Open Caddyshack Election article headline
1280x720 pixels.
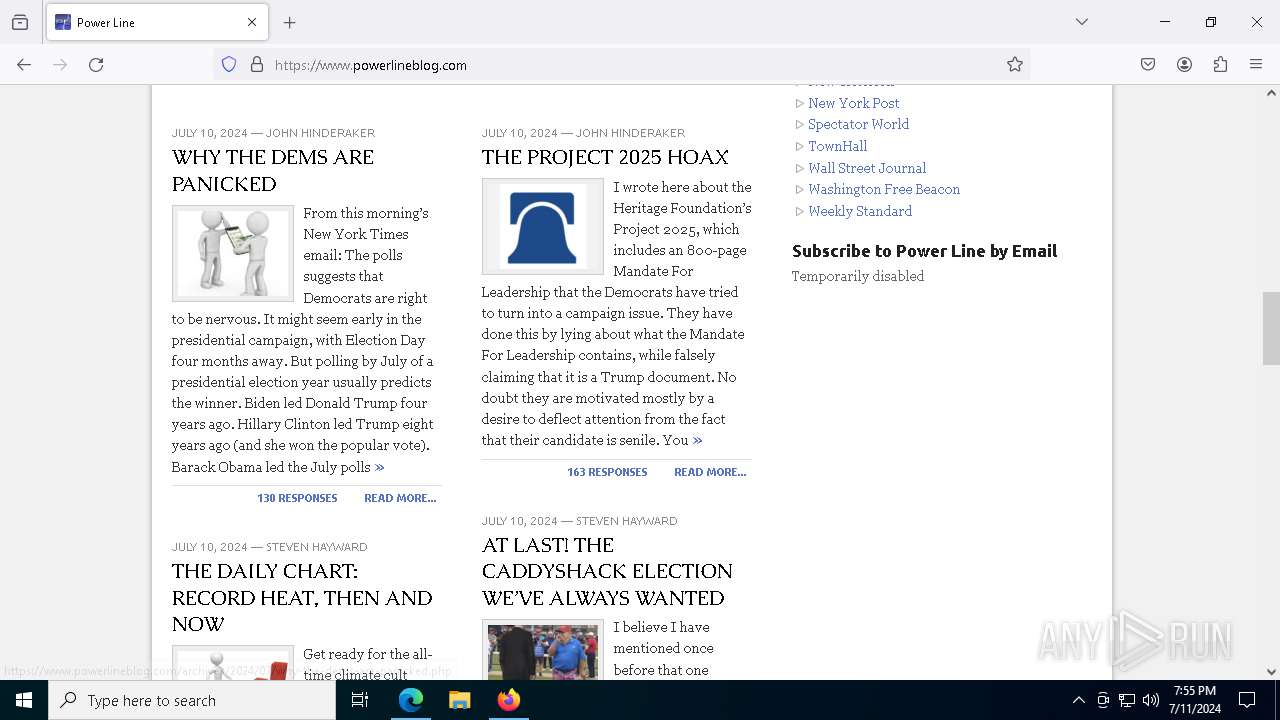point(607,571)
